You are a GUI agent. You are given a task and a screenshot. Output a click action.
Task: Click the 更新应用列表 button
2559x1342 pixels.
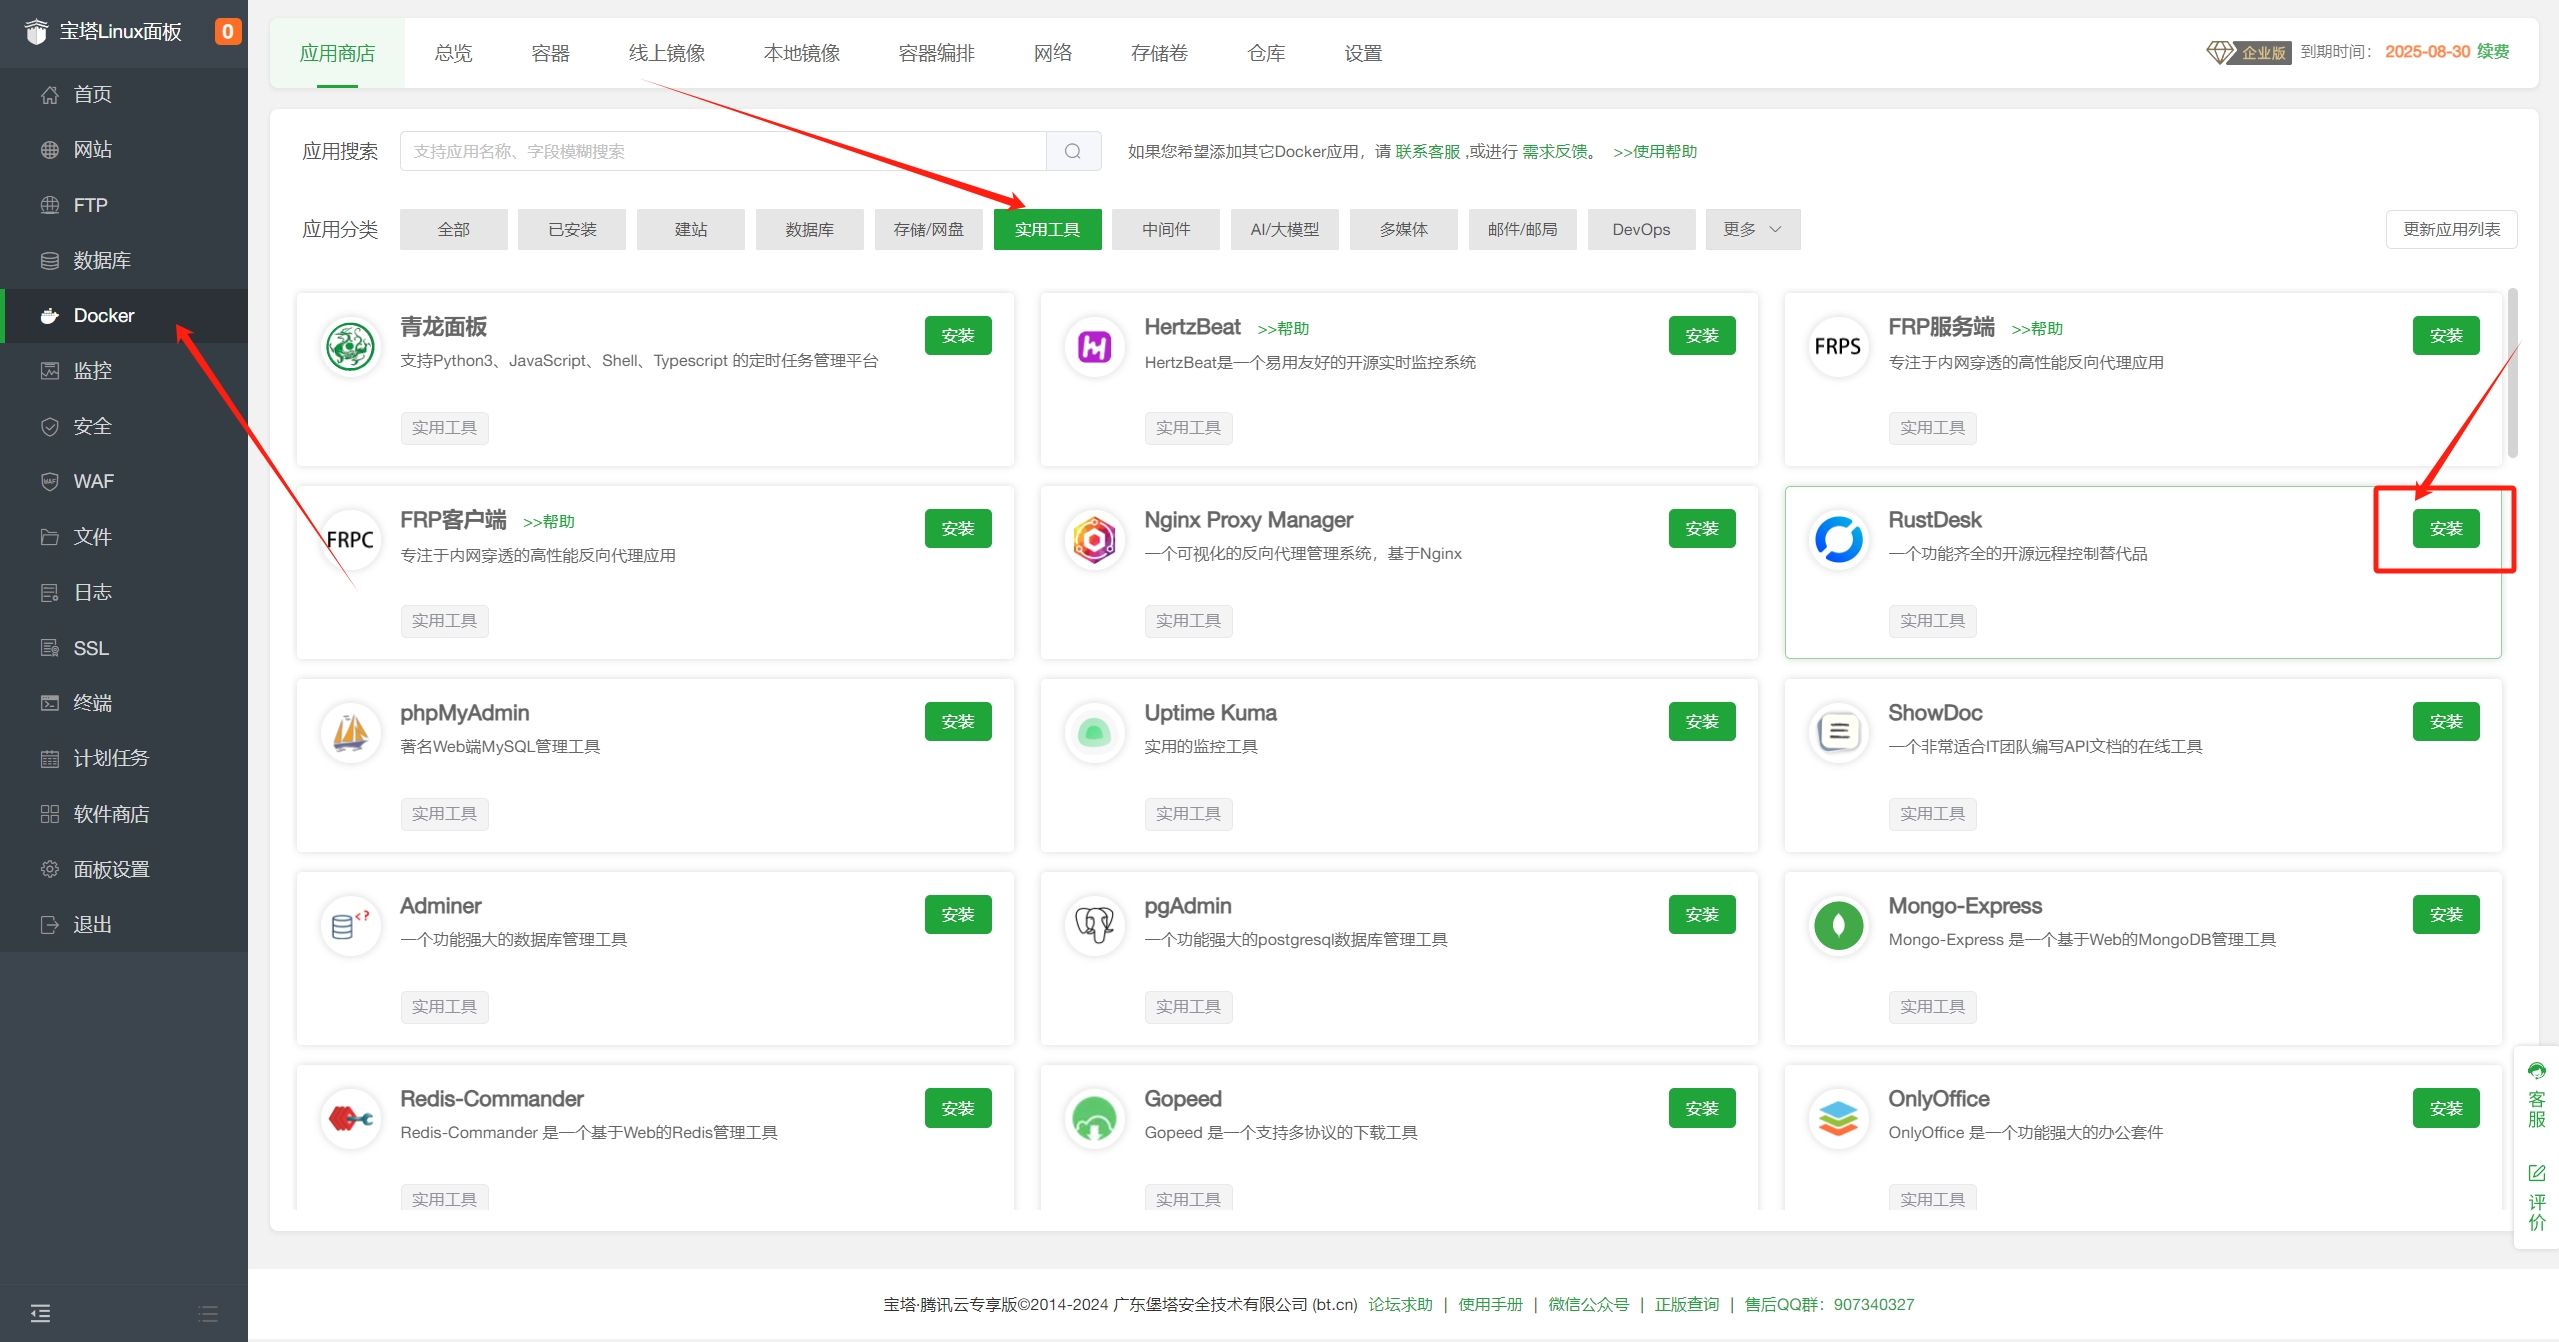(x=2451, y=229)
